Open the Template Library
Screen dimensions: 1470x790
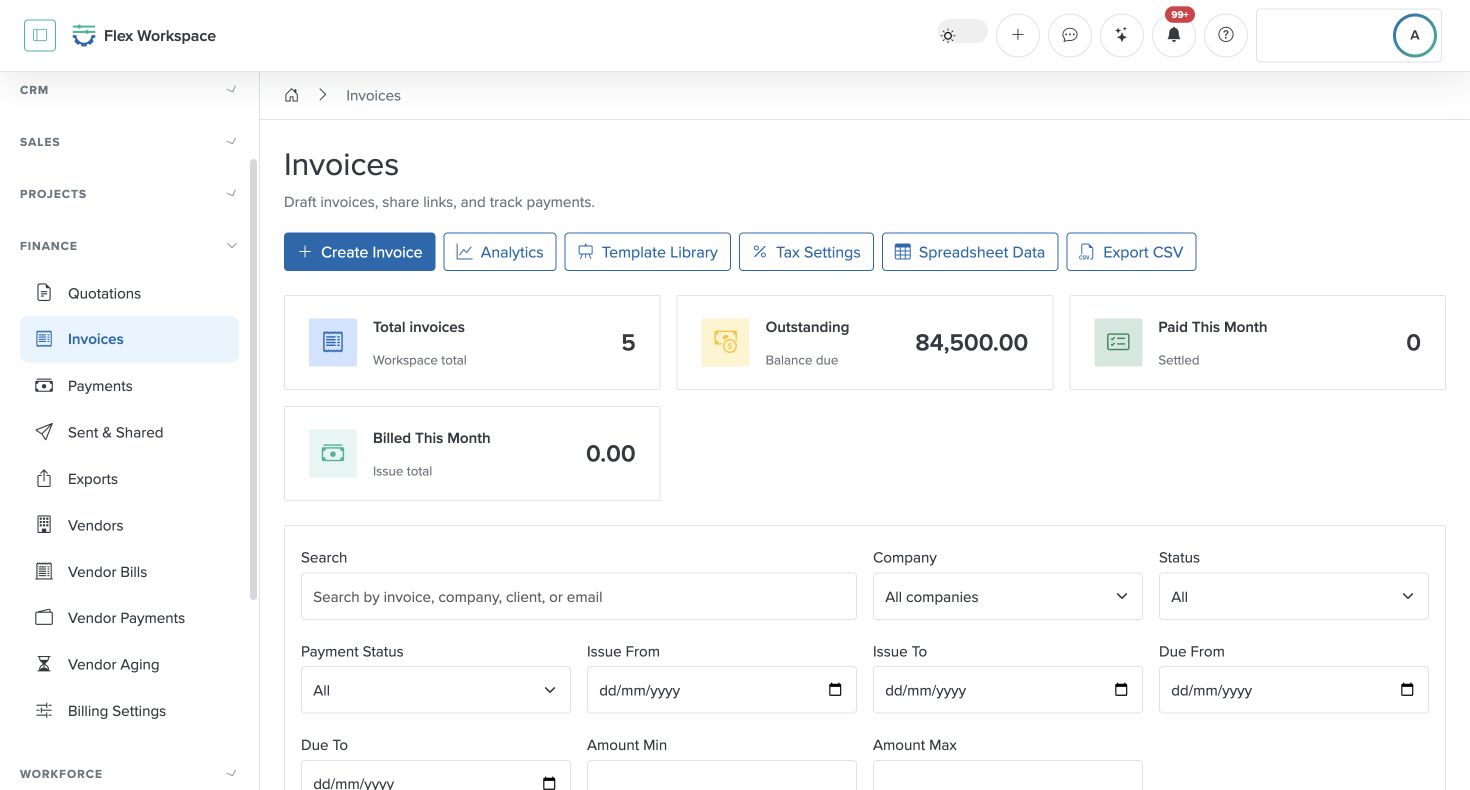click(x=647, y=252)
